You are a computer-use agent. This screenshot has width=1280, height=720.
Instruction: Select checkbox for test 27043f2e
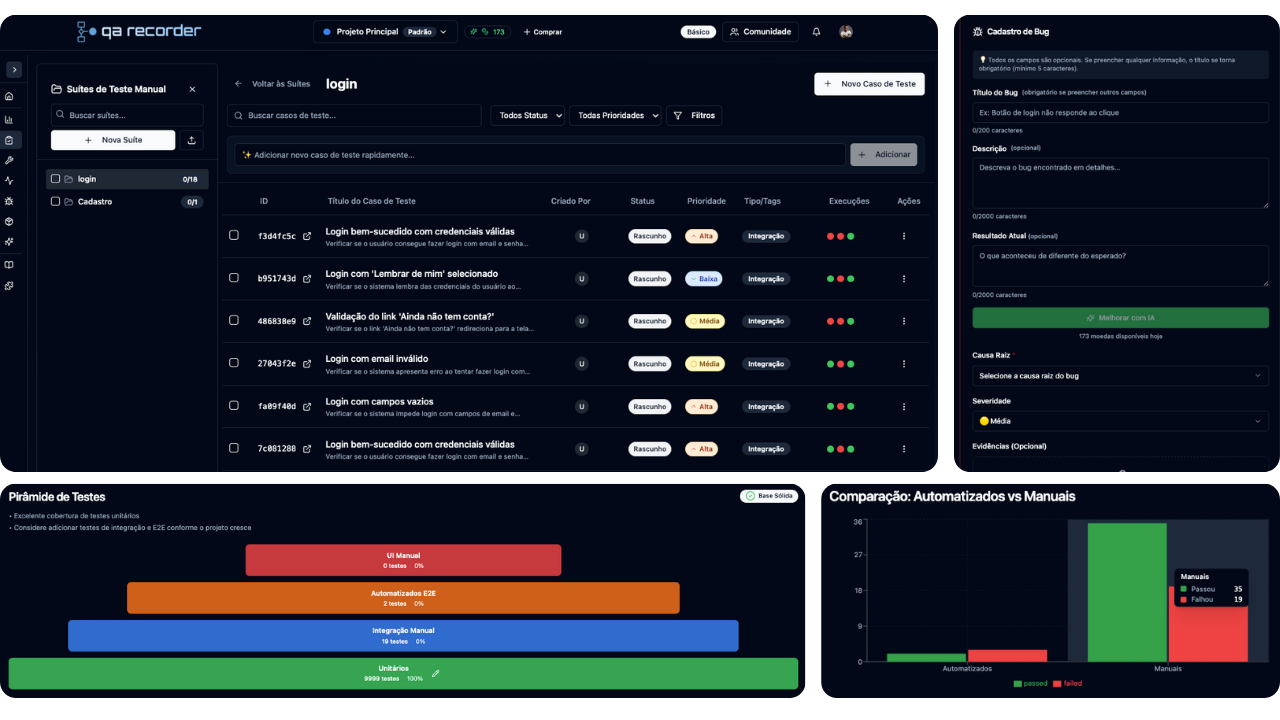pyautogui.click(x=234, y=362)
